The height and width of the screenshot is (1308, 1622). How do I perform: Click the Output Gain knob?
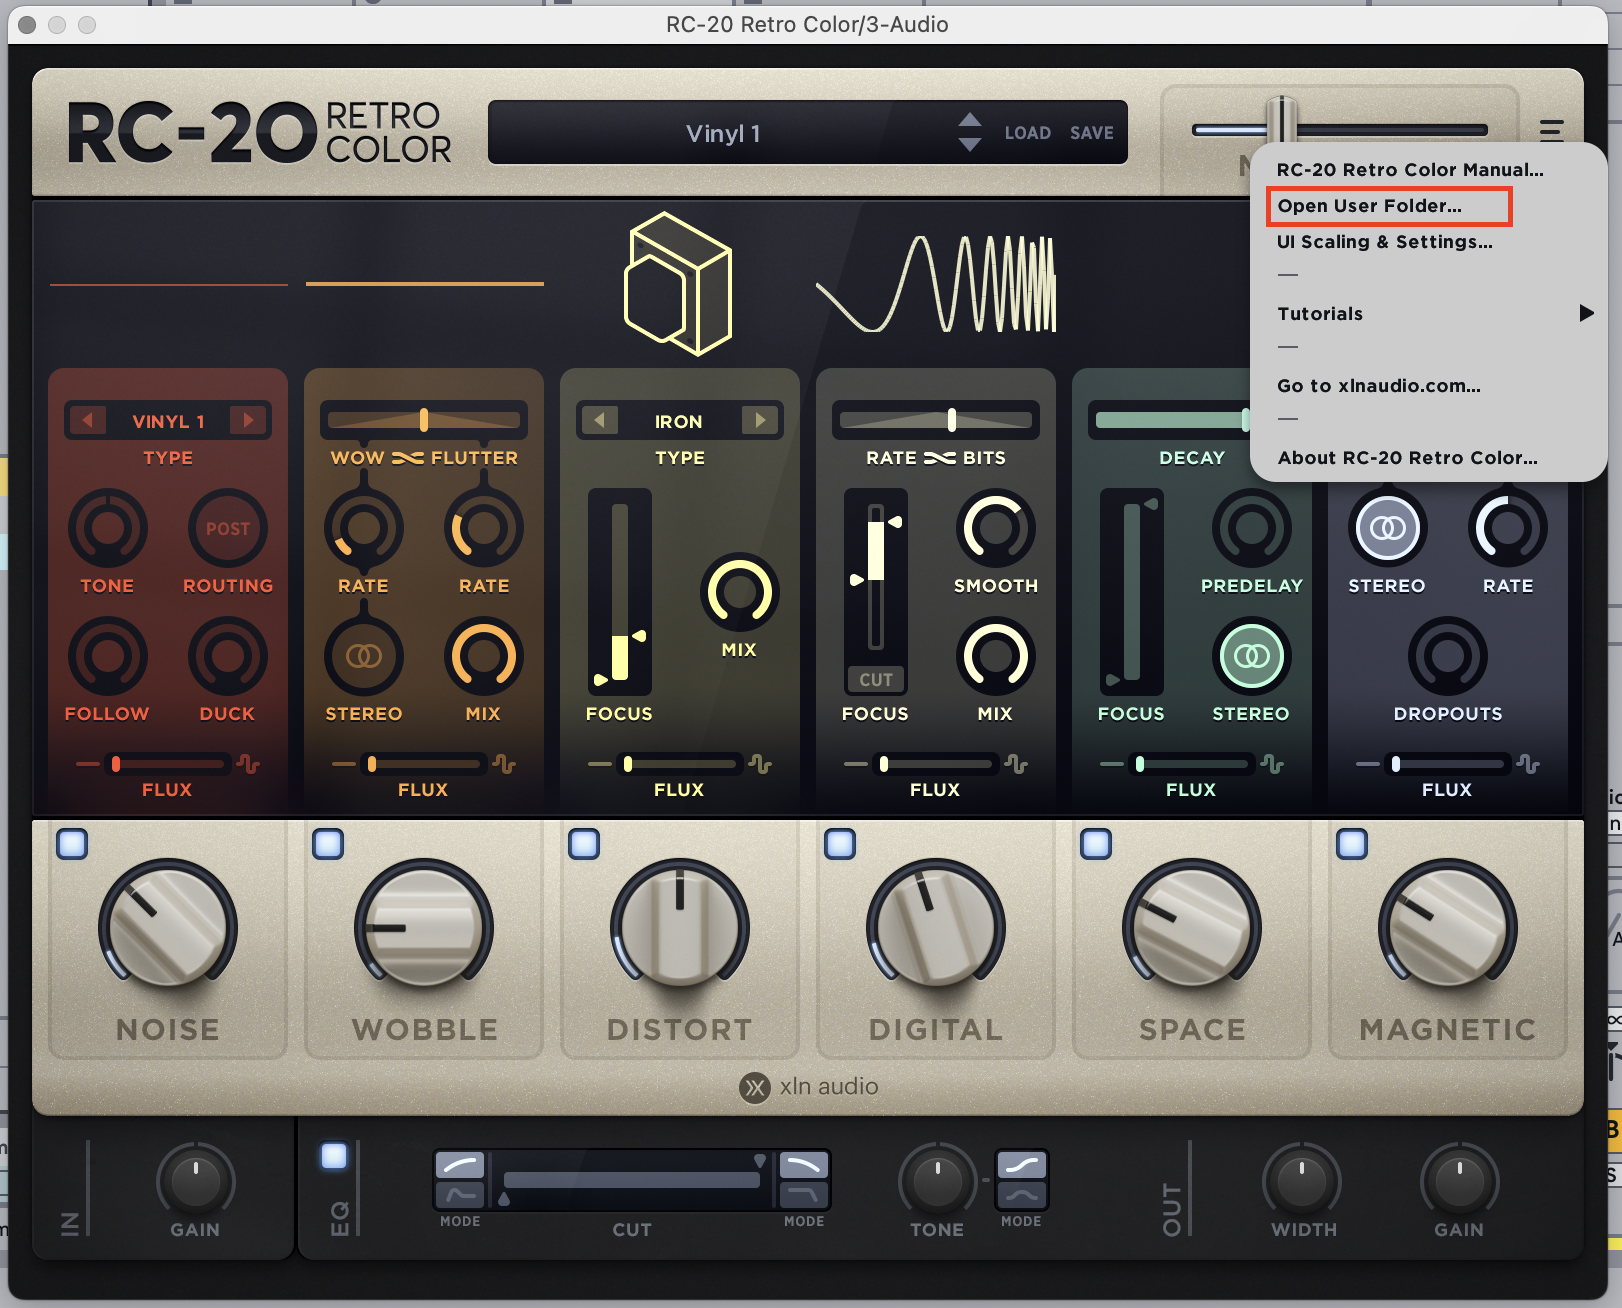tap(1460, 1180)
